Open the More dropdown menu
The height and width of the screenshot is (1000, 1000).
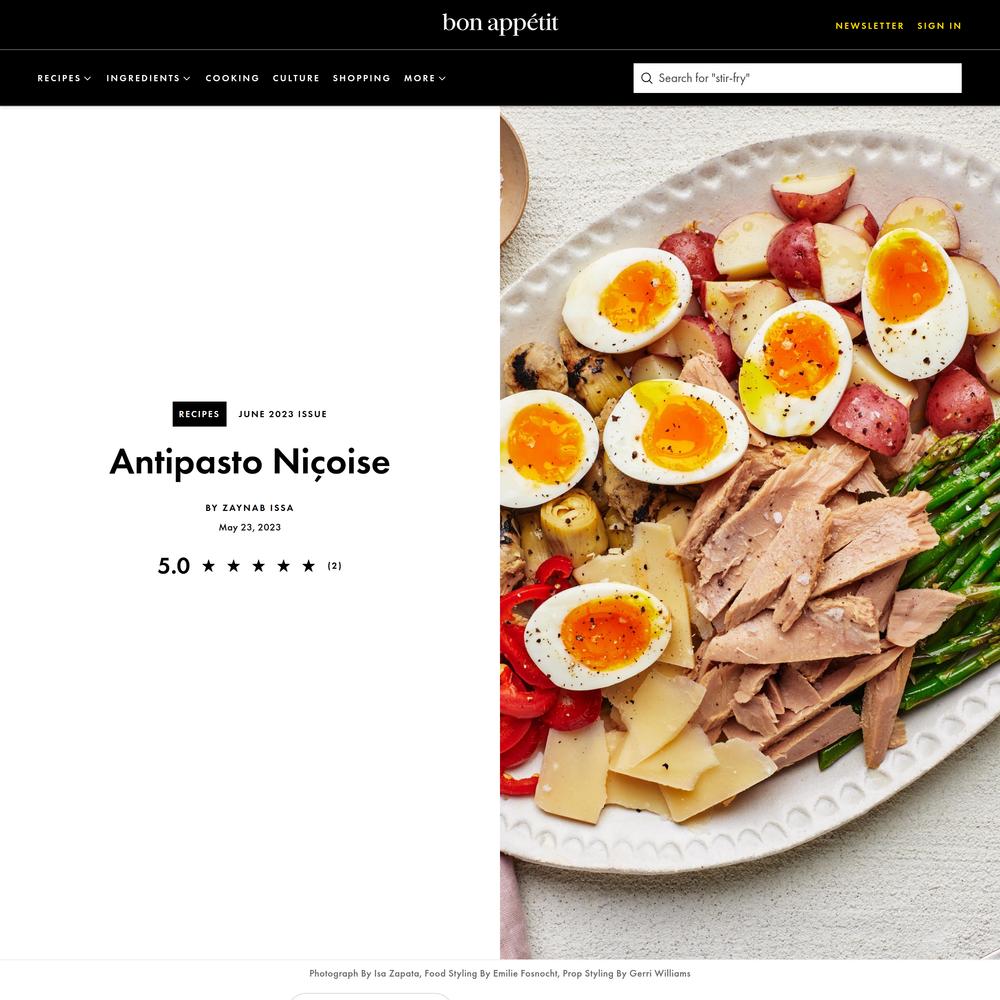coord(425,78)
